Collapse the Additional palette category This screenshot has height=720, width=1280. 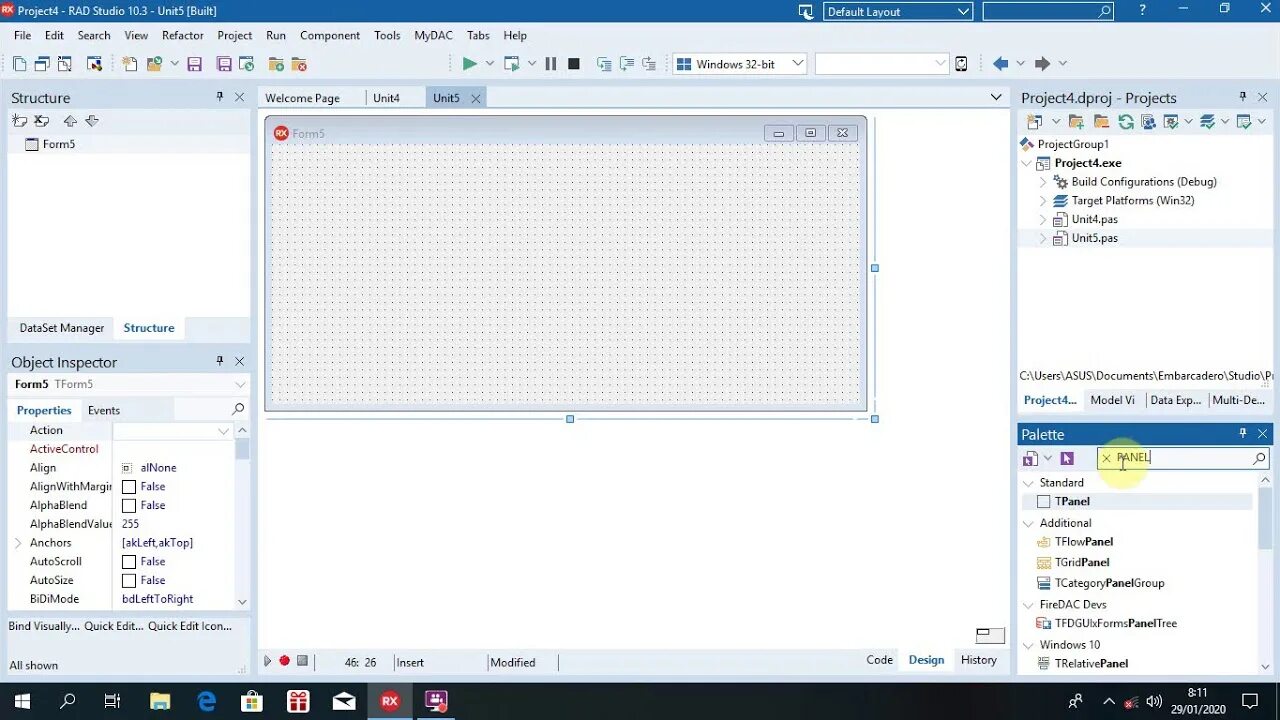click(1028, 523)
